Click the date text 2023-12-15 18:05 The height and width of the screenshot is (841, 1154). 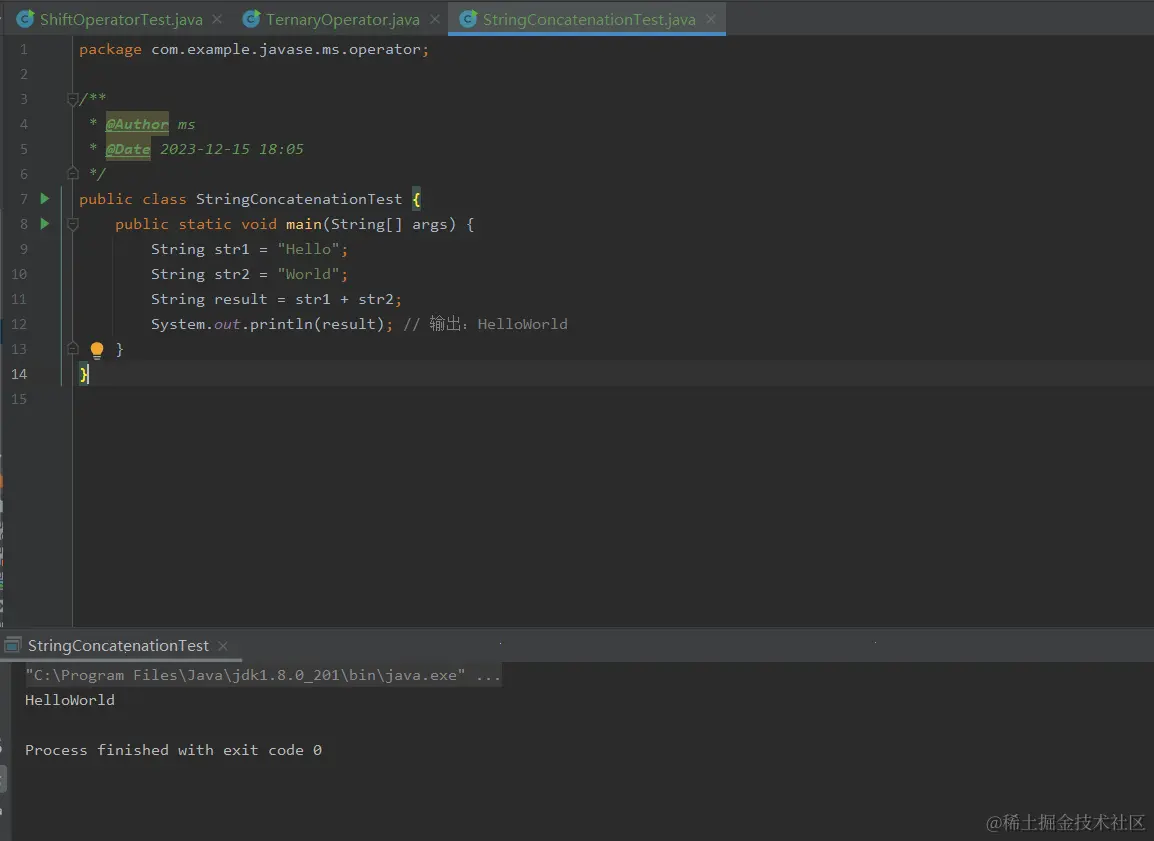coord(232,149)
